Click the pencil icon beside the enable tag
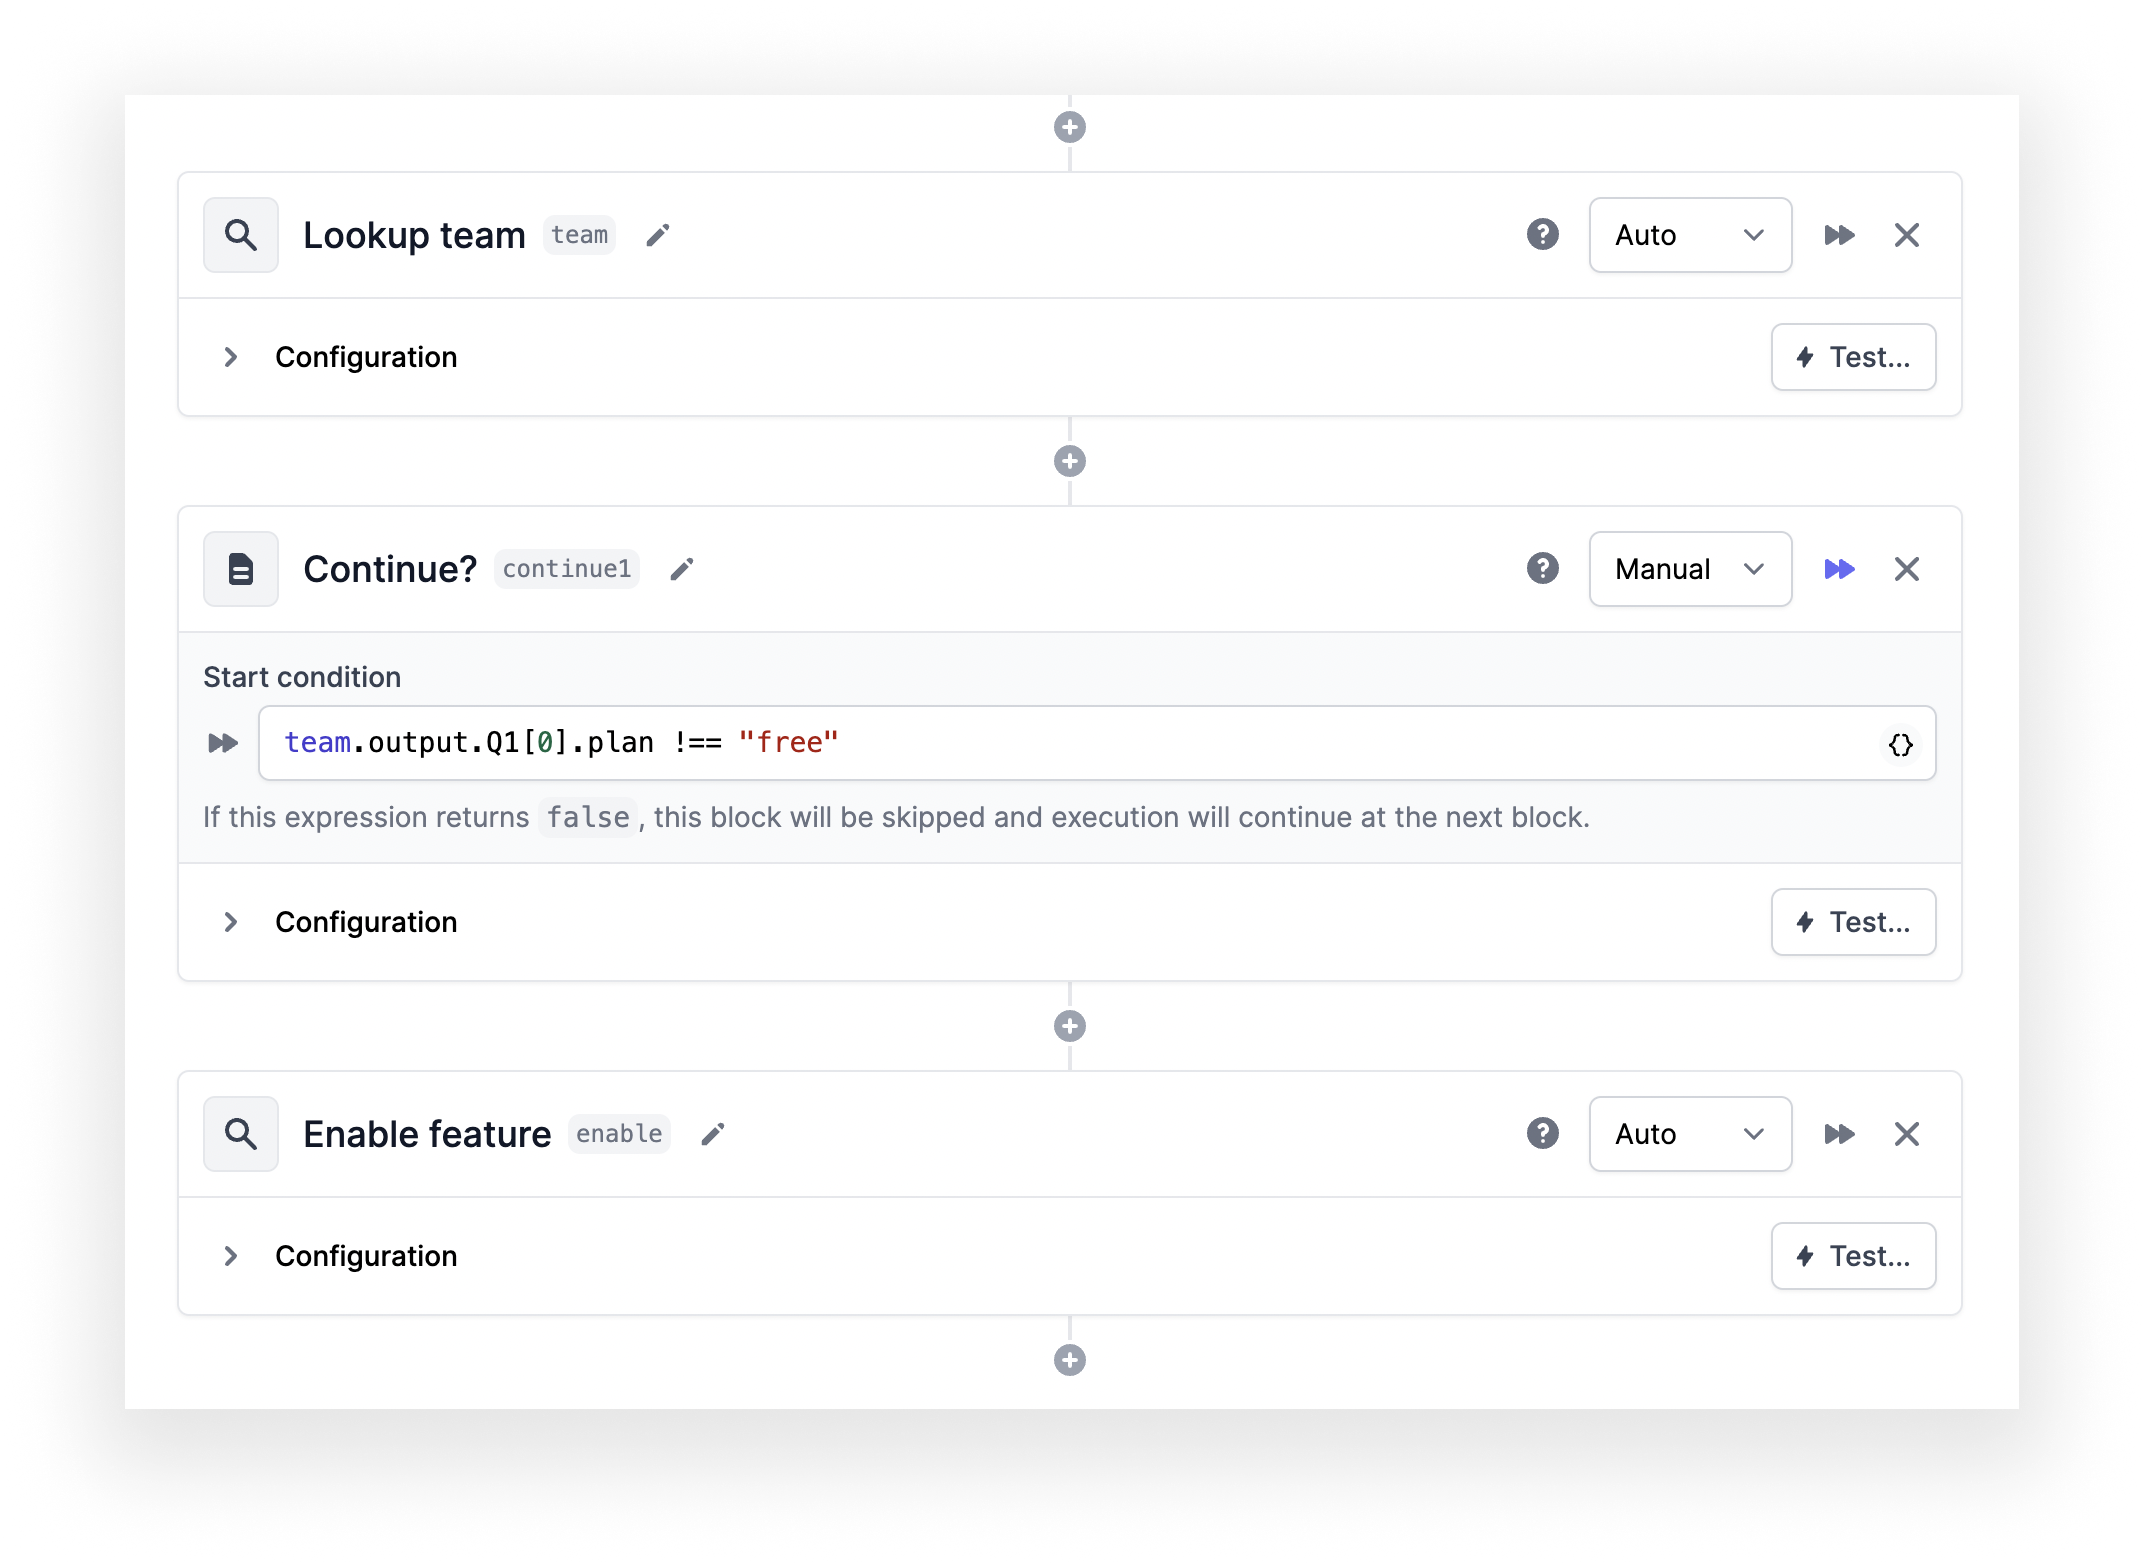This screenshot has width=2144, height=1564. [712, 1134]
